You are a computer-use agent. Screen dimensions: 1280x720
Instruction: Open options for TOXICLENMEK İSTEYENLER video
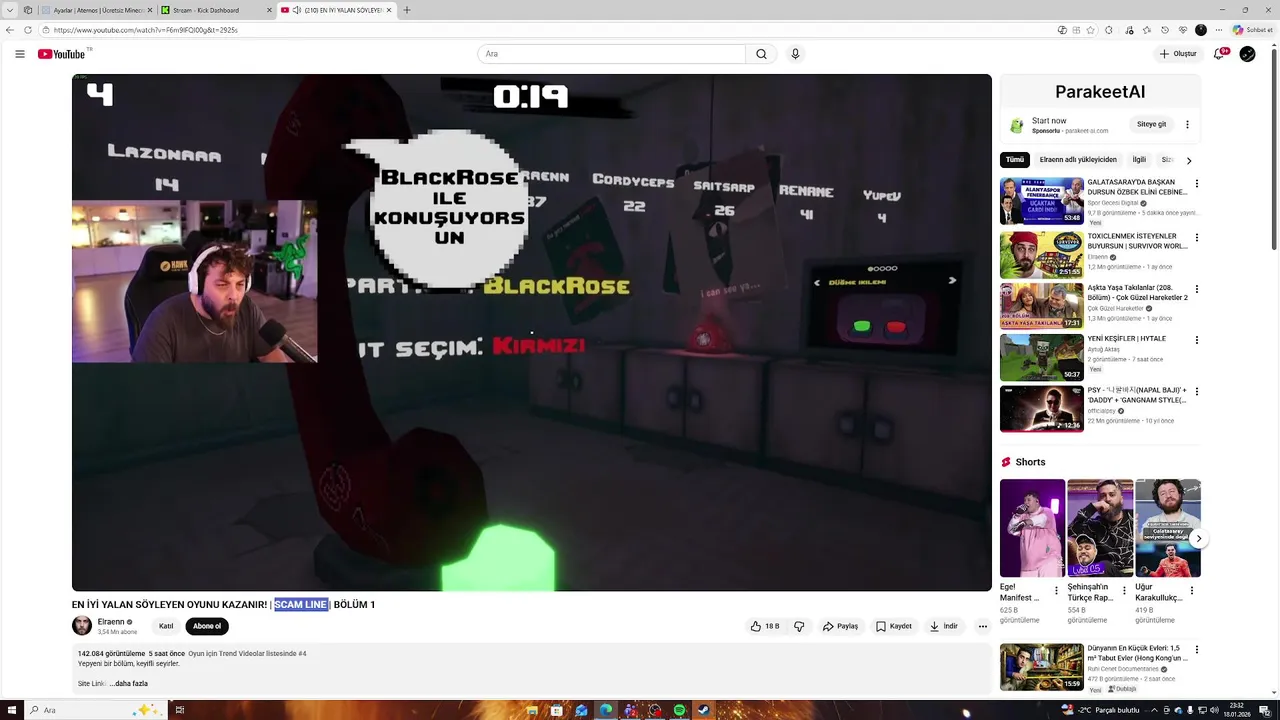1196,238
